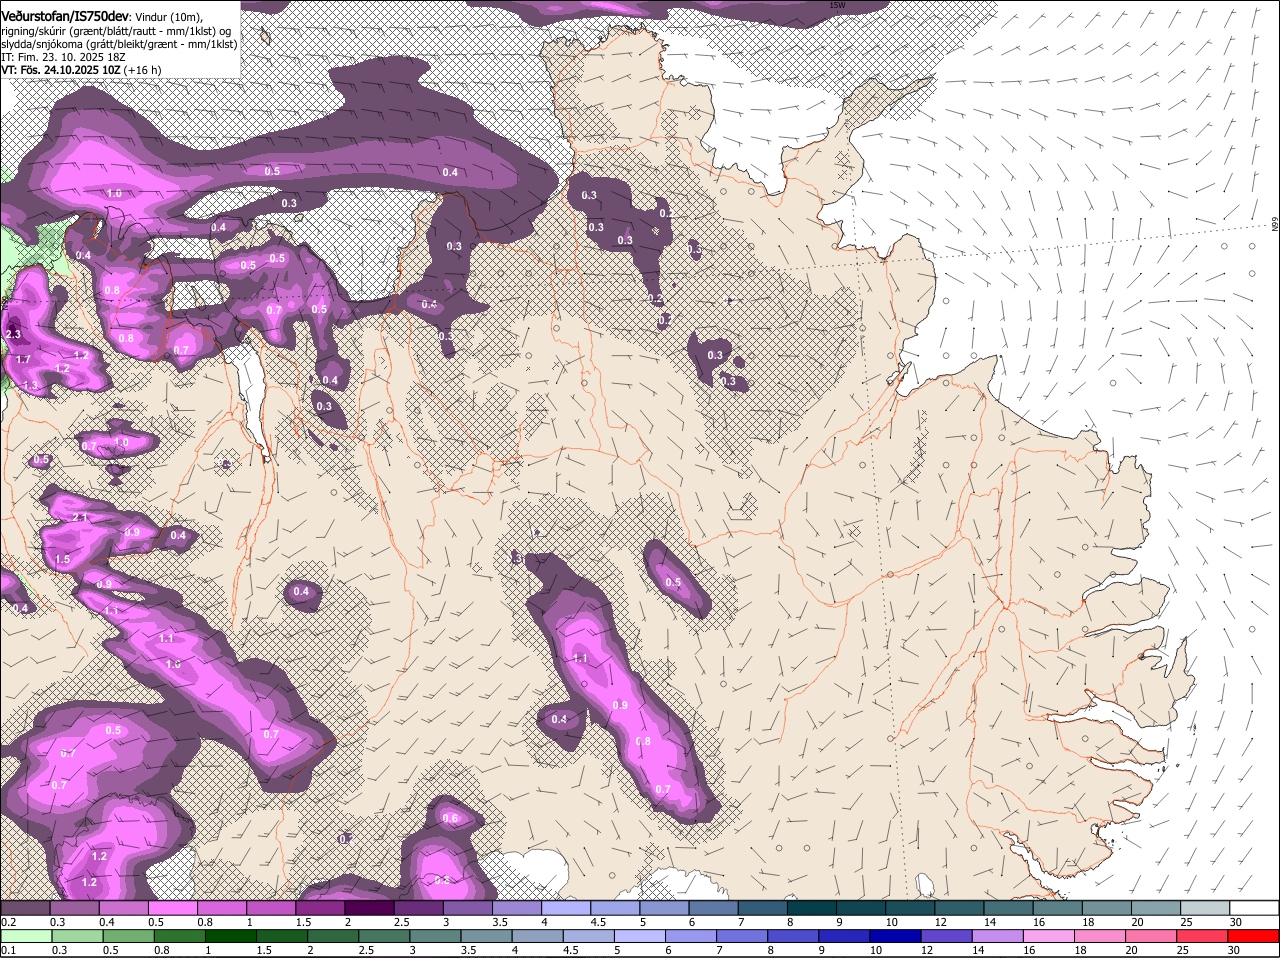
Task: Click the upper legend swatch labeled 0.2
Action: click(x=25, y=908)
